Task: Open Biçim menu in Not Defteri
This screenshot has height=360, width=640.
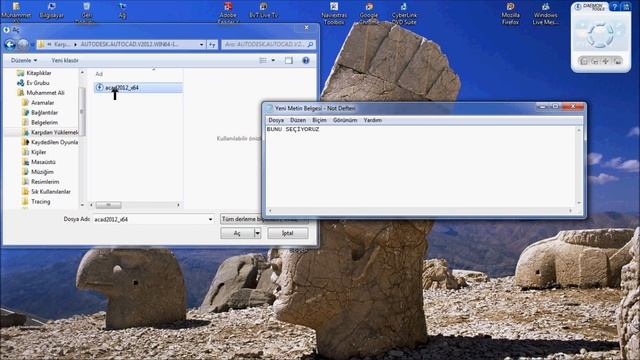Action: [319, 120]
